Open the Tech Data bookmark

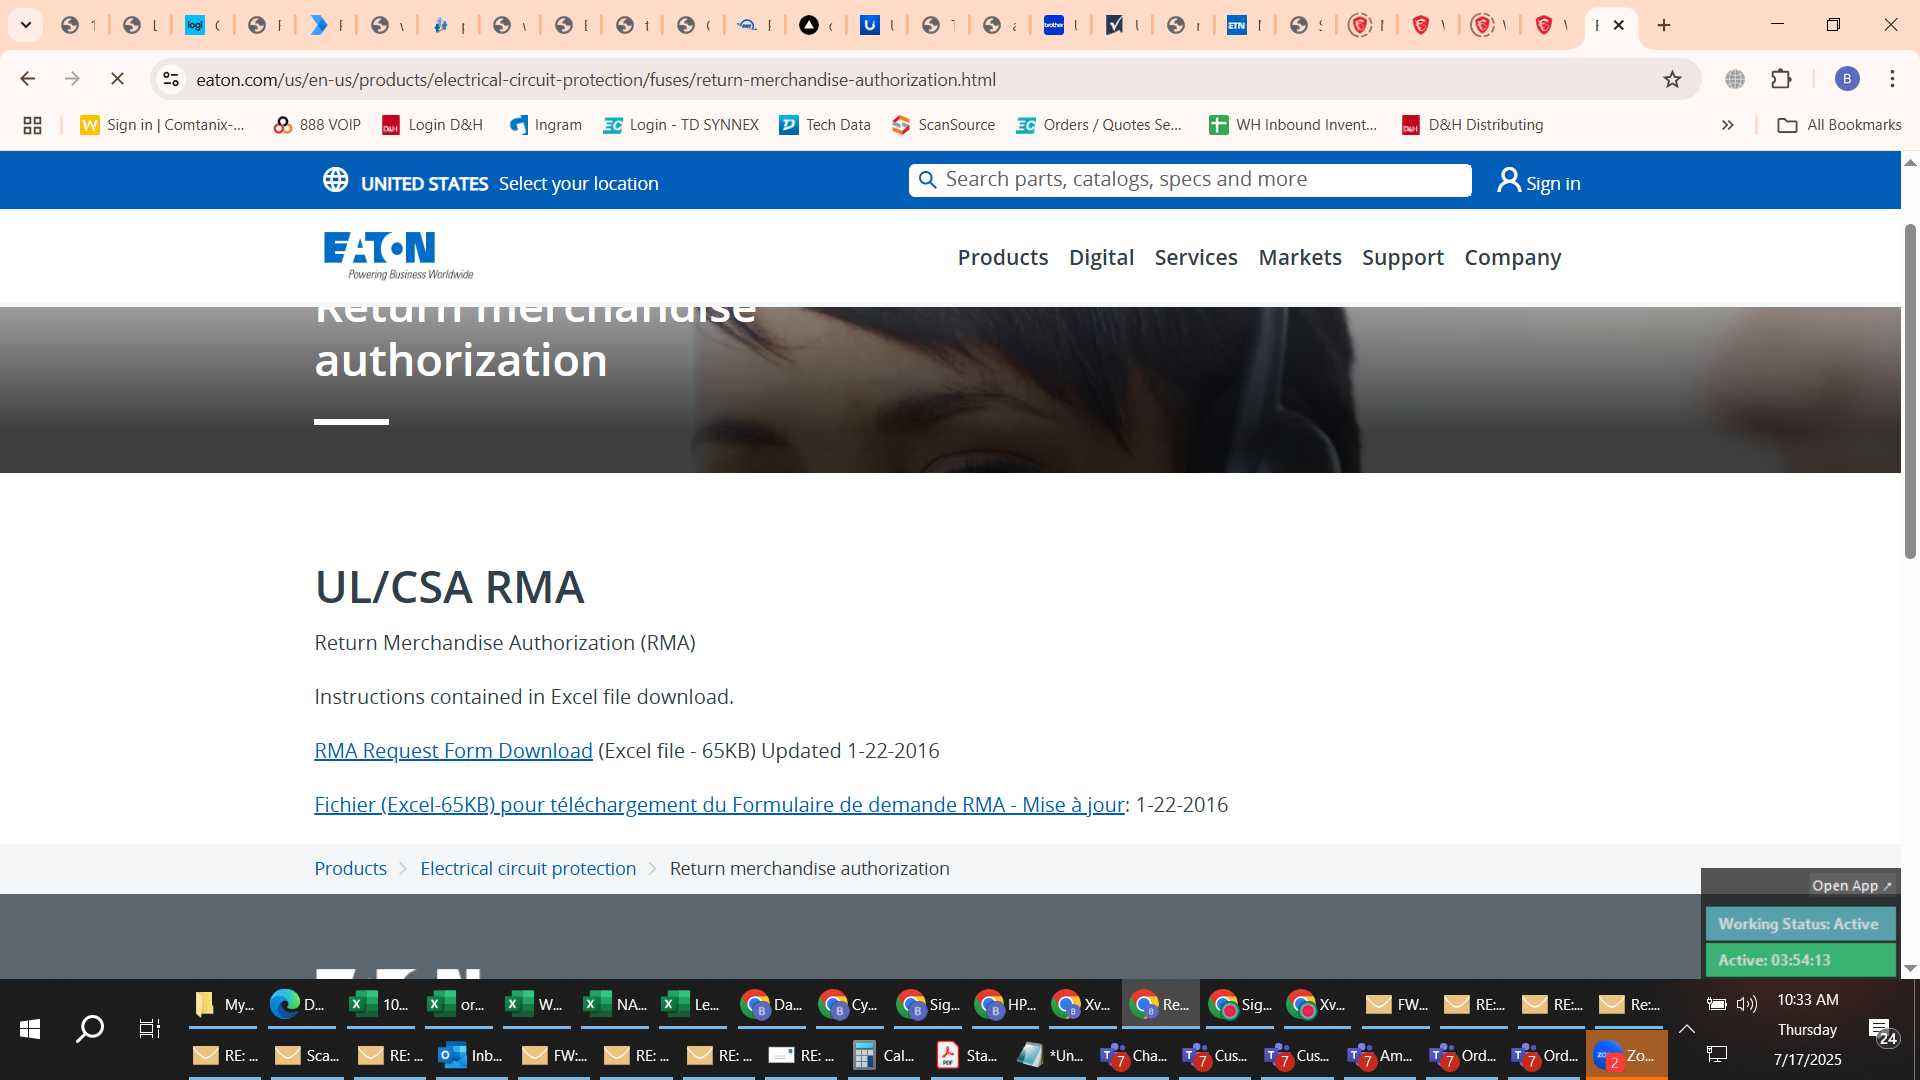tap(825, 125)
